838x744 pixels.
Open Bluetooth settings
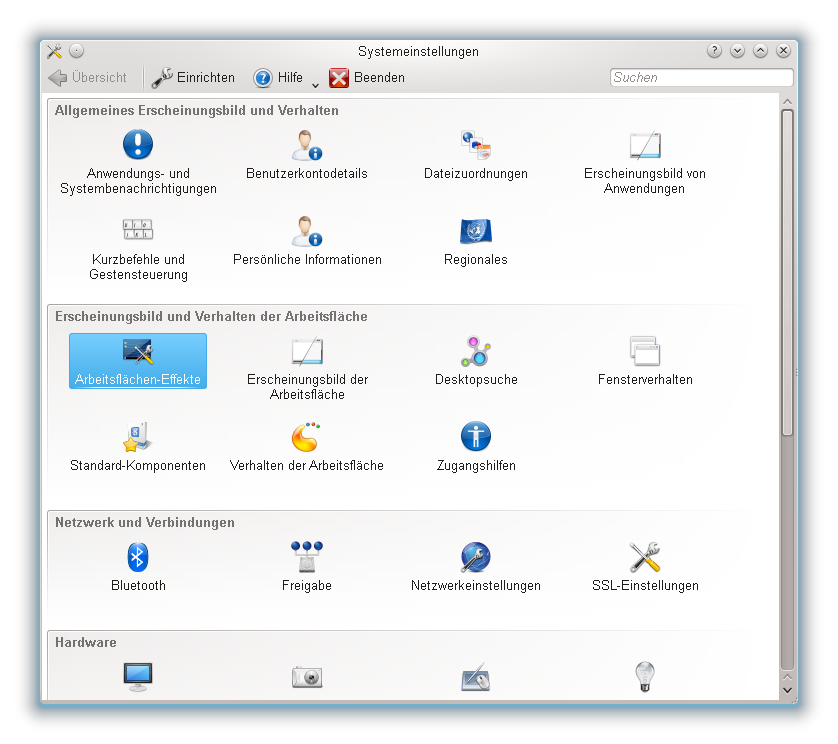138,567
